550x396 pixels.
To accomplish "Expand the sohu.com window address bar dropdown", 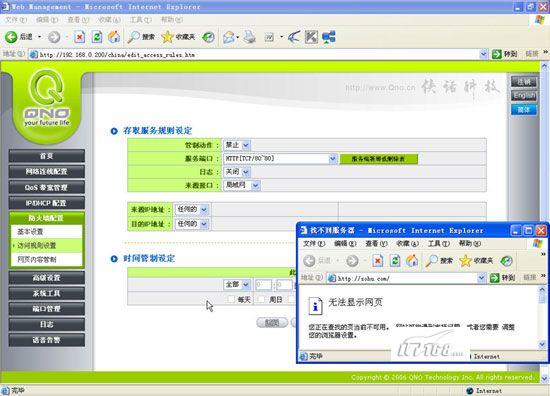I will click(481, 278).
